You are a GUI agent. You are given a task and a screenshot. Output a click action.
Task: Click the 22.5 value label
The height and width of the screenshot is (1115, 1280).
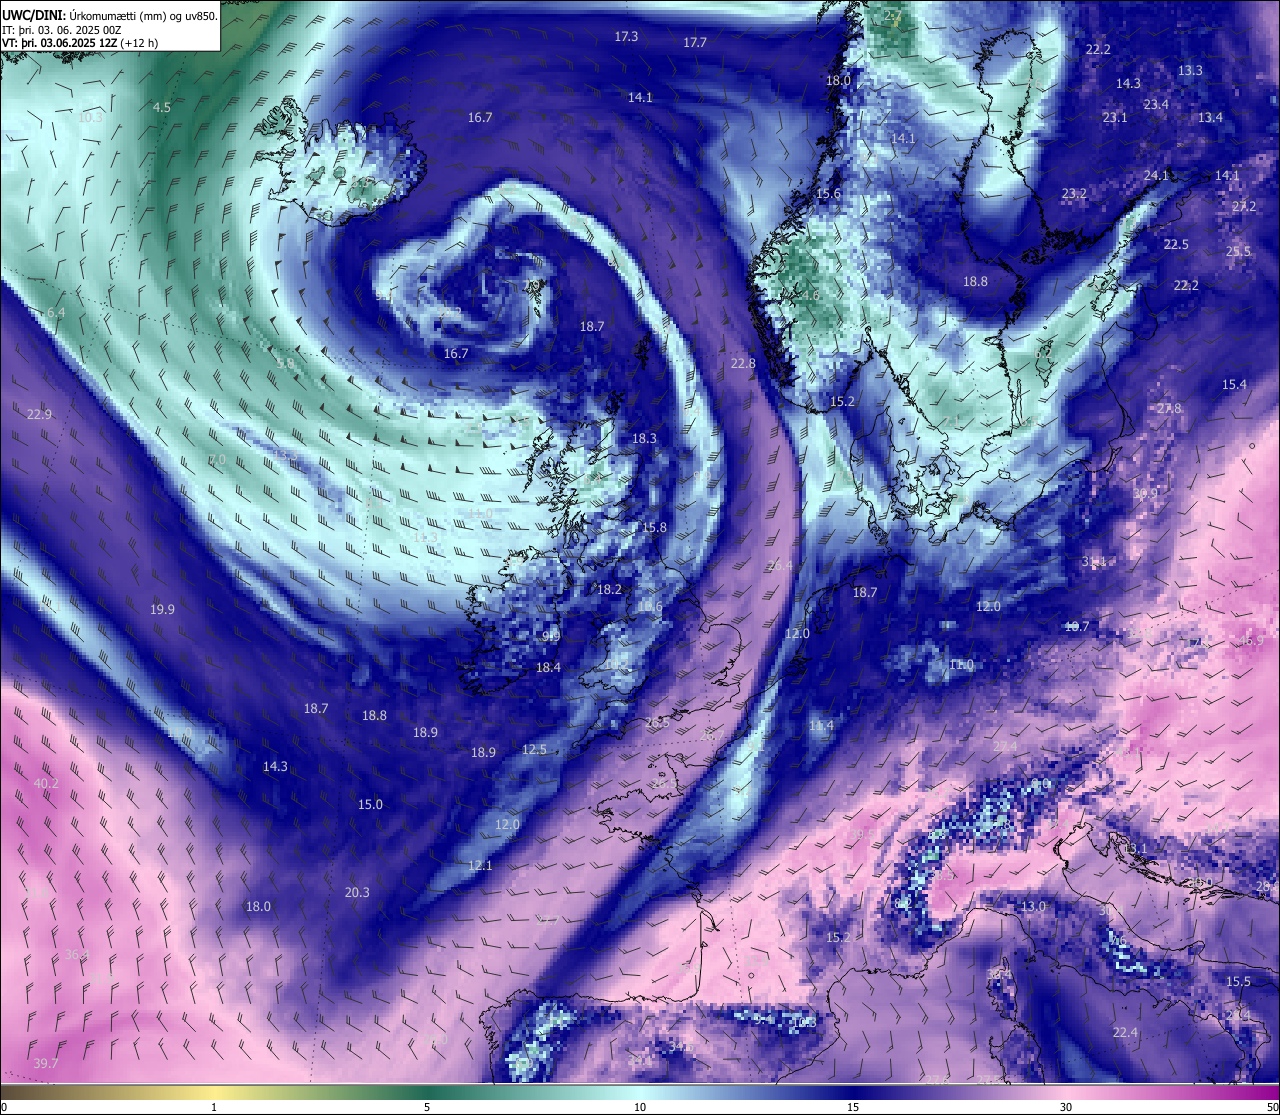pyautogui.click(x=1176, y=245)
